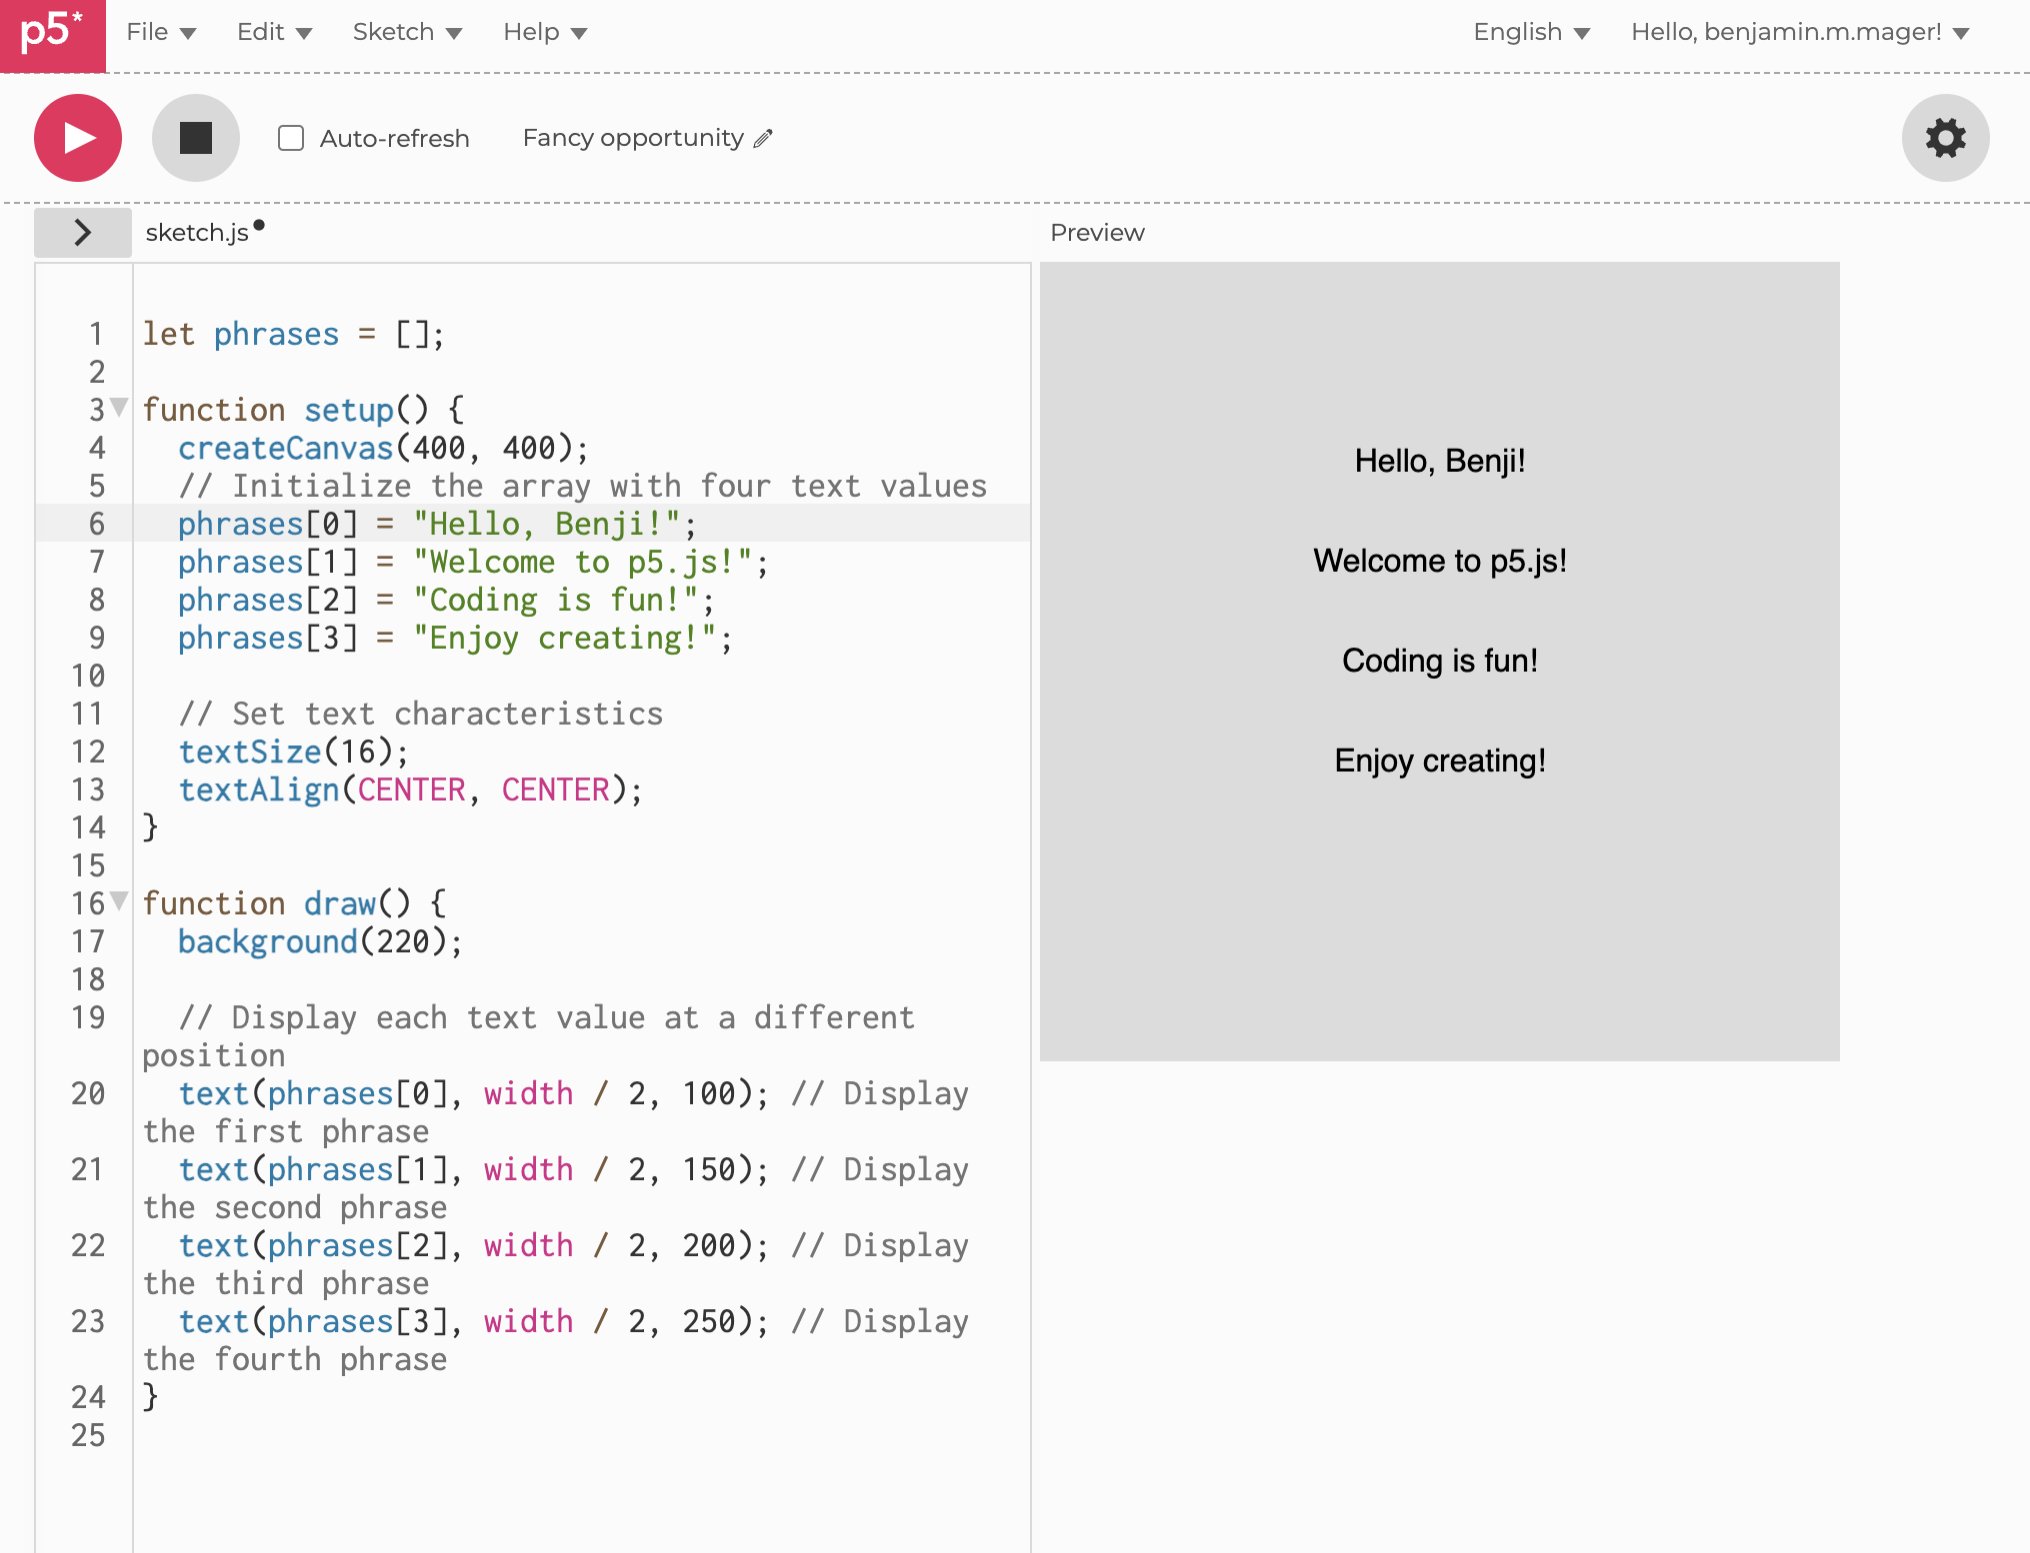Collapse the draw function fold arrow

tap(118, 900)
